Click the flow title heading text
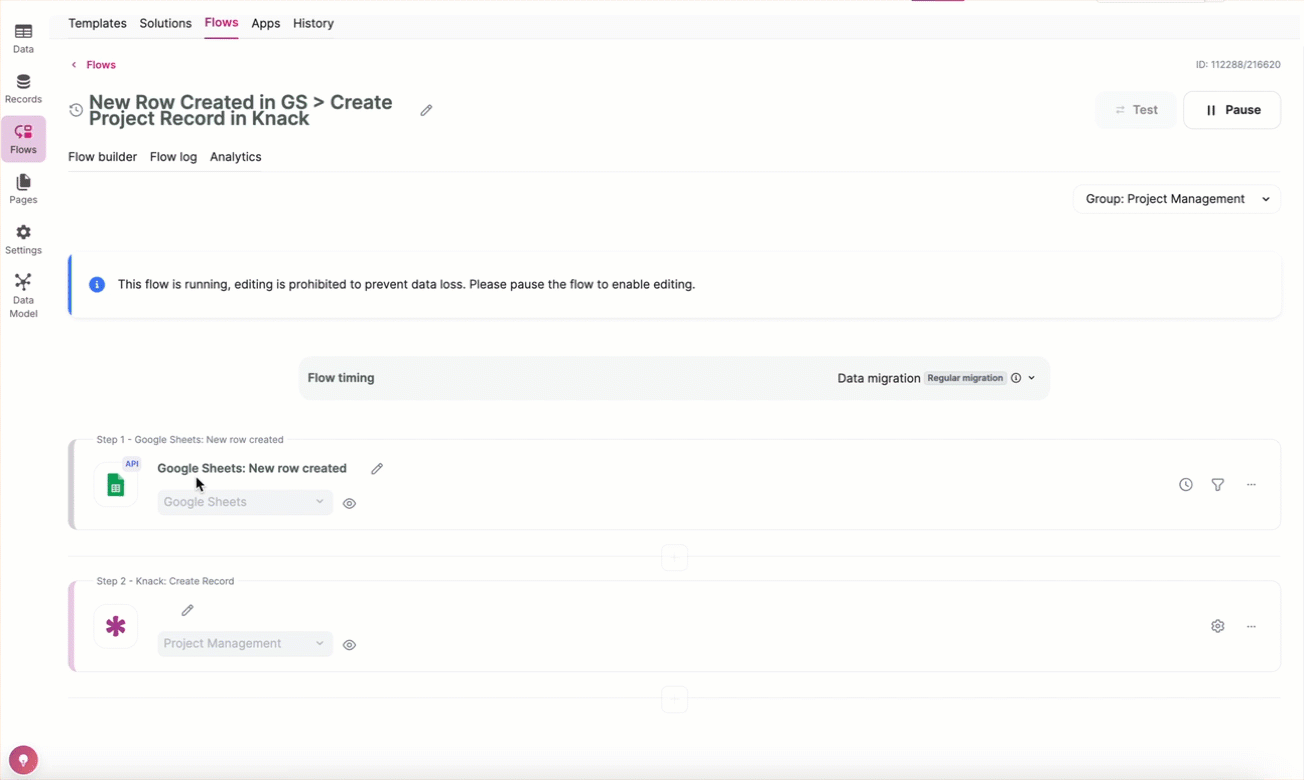Image resolution: width=1304 pixels, height=780 pixels. (241, 110)
